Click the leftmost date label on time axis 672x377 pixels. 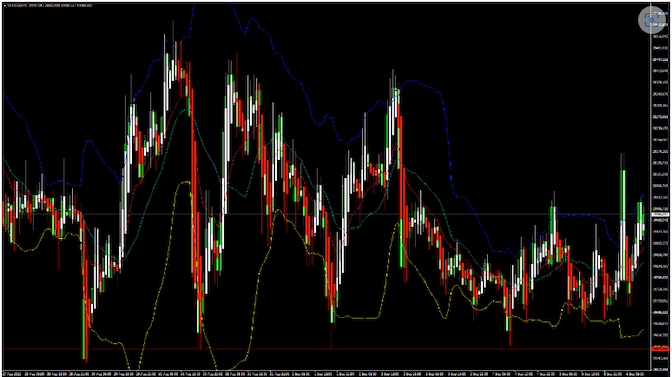pos(13,374)
